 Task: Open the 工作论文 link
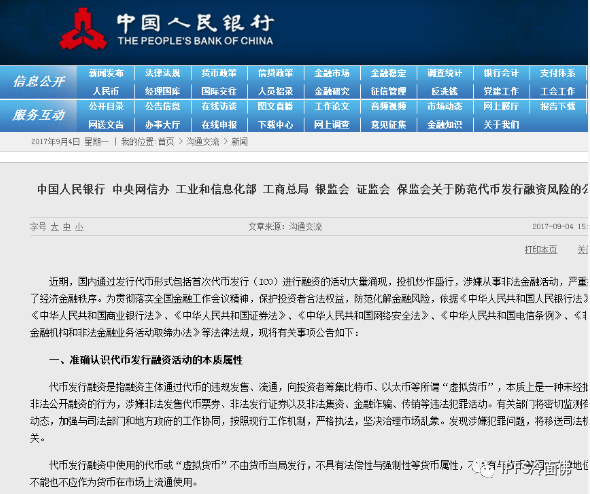coord(332,106)
